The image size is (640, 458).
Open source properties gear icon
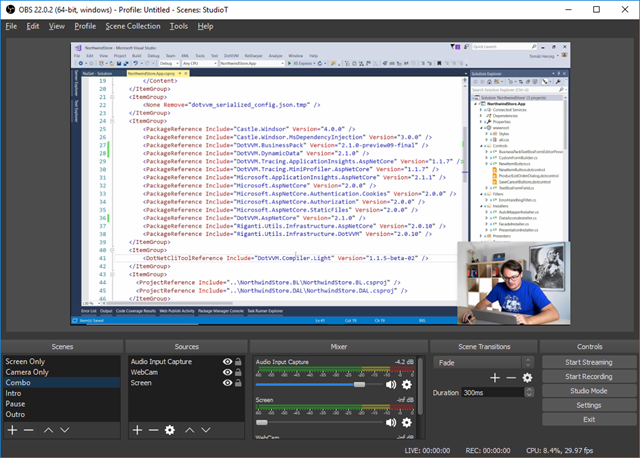170,430
